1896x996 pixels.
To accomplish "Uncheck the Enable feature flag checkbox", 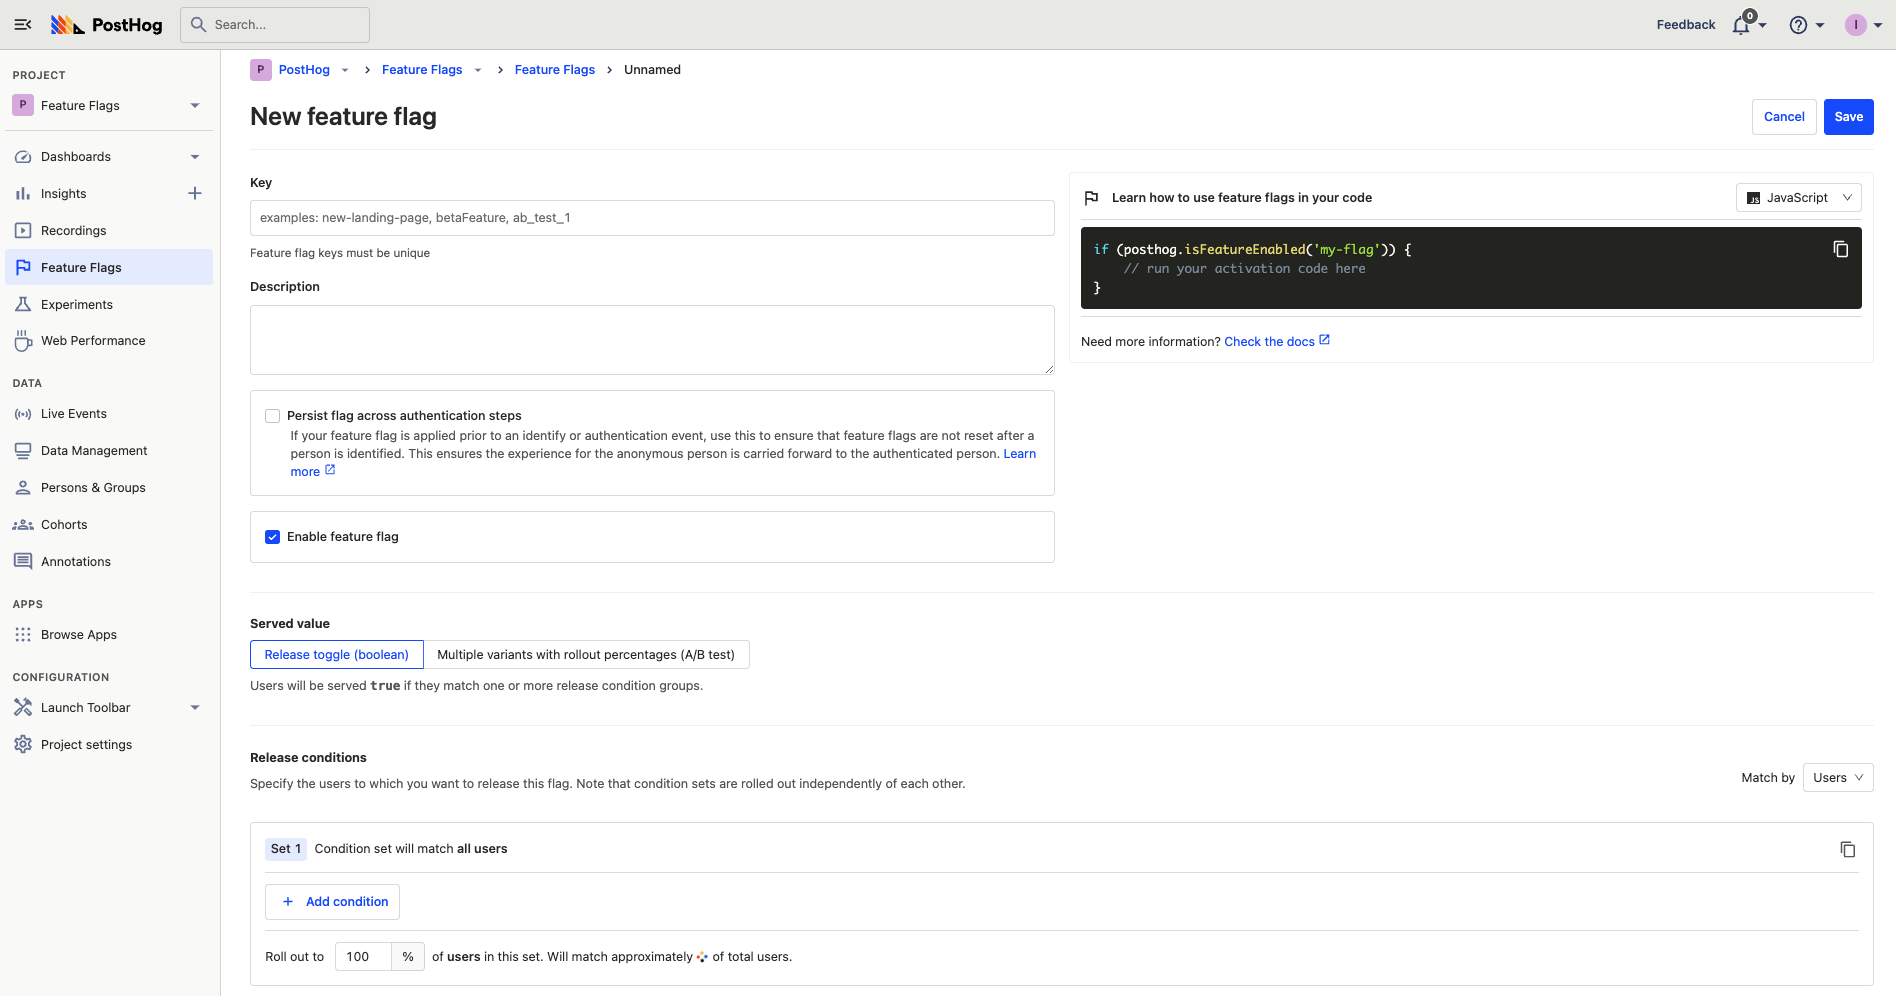I will 272,537.
